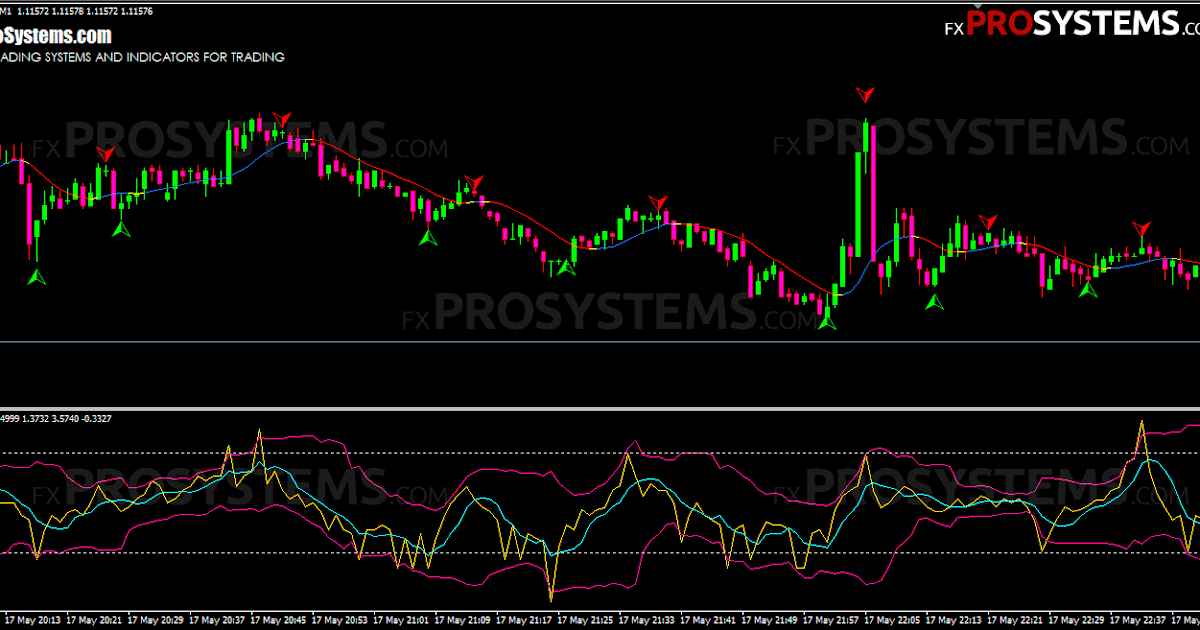Select the leftmost red sell arrow
Screen dimensions: 1200x630
(105, 153)
